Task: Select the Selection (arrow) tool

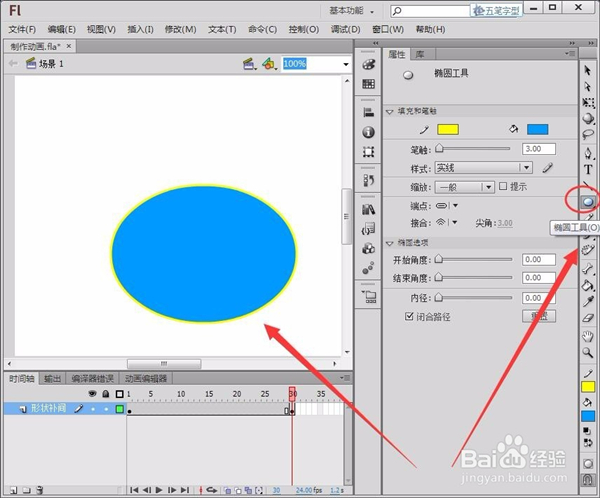Action: (588, 70)
